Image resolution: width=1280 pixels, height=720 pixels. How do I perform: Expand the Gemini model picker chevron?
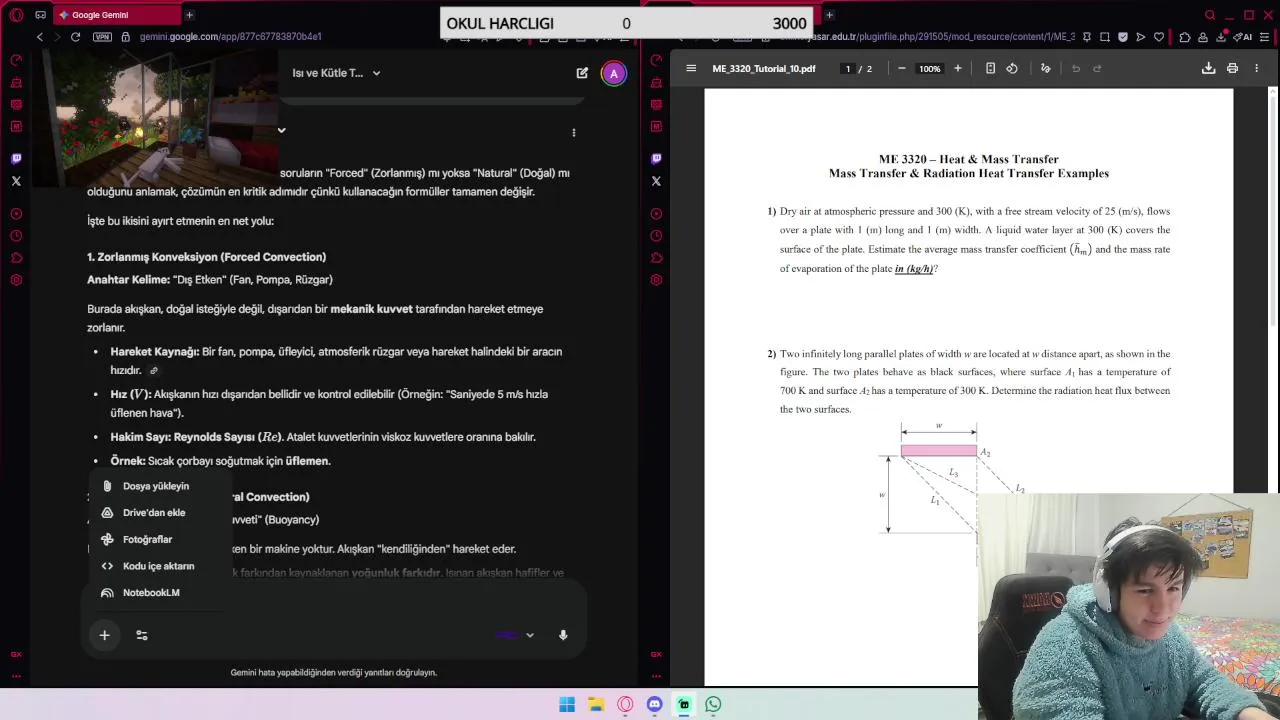pos(530,635)
